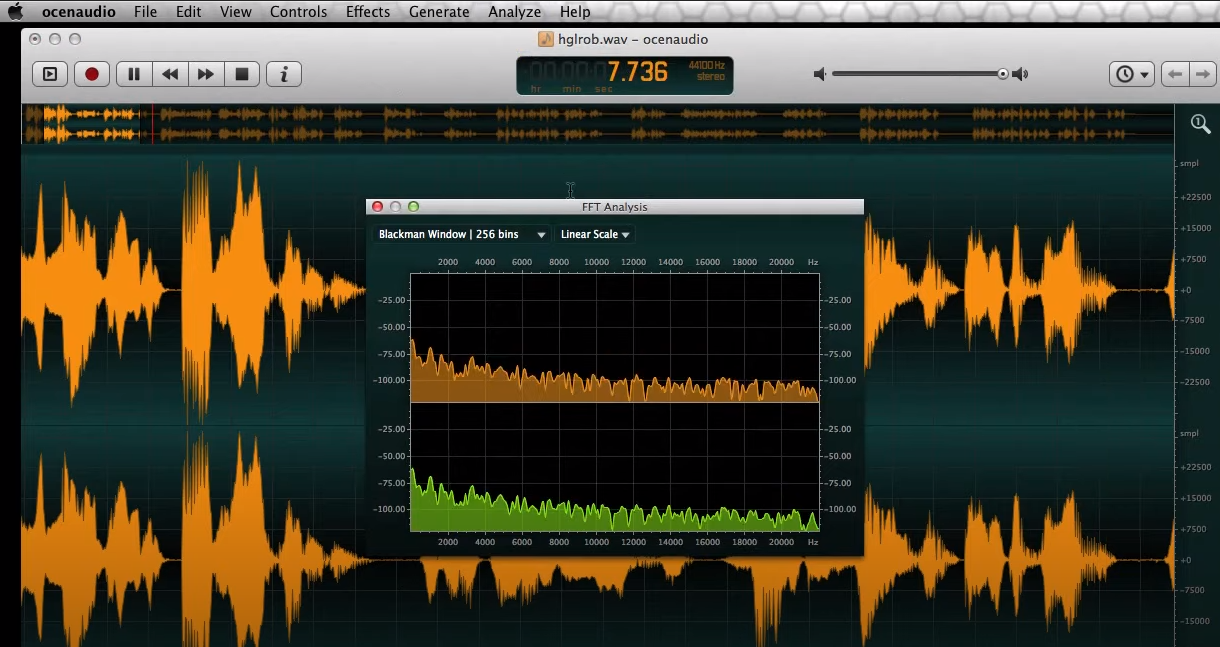The image size is (1220, 647).
Task: Click the forward navigation arrow button
Action: (x=1204, y=73)
